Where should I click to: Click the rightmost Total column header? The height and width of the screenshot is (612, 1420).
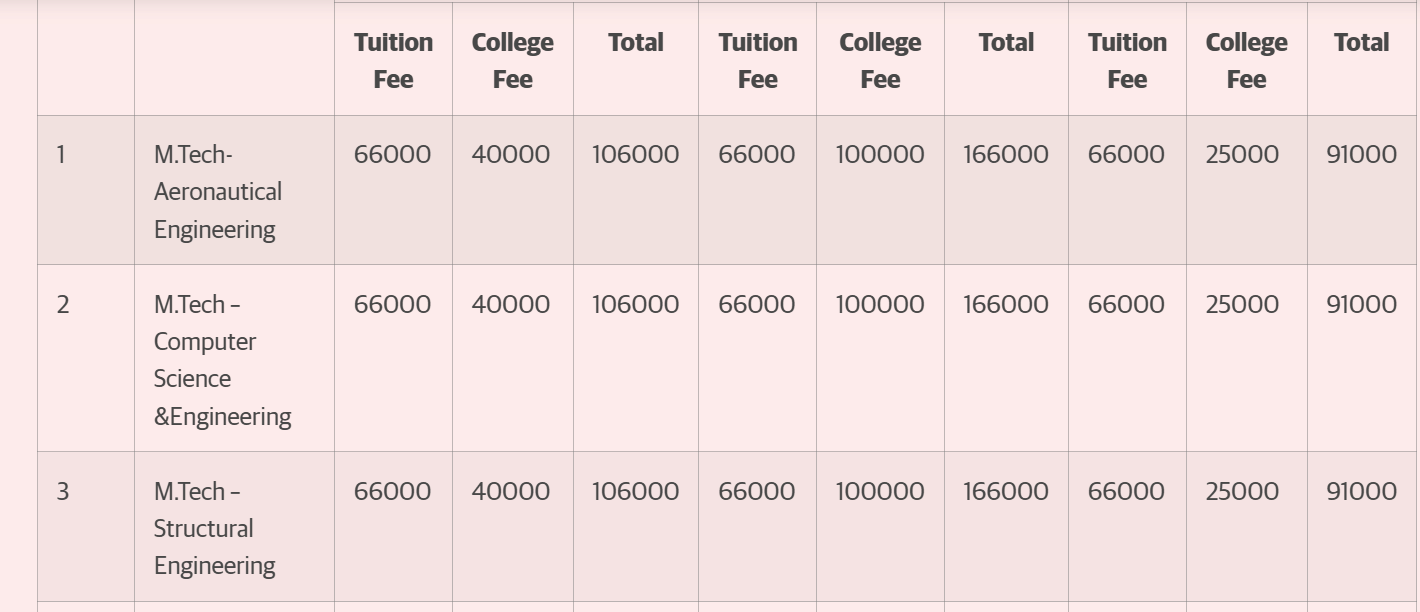click(1361, 42)
